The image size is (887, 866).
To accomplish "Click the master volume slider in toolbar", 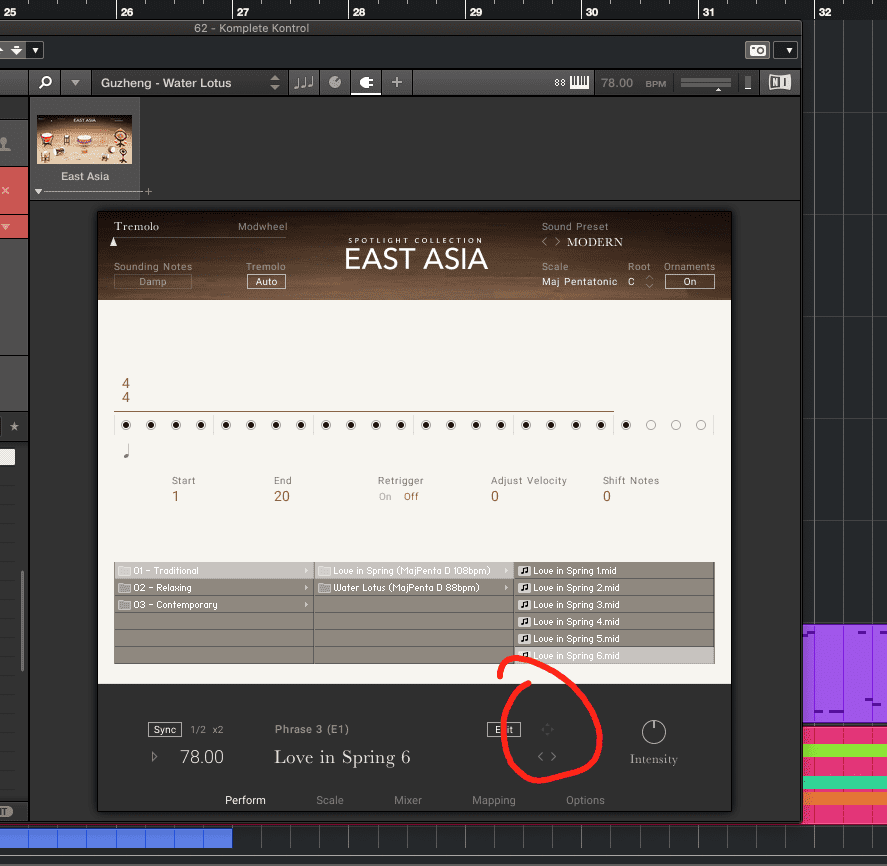I will click(706, 83).
